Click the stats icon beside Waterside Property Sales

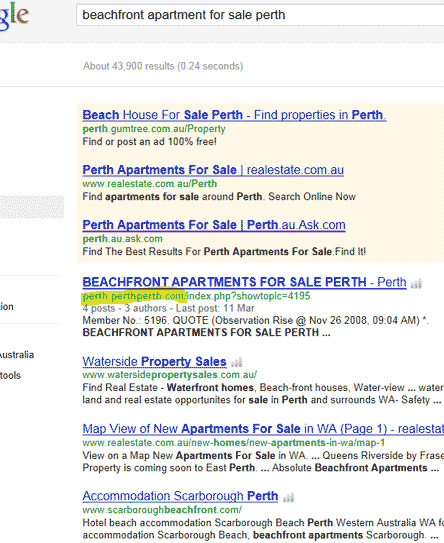tap(236, 363)
